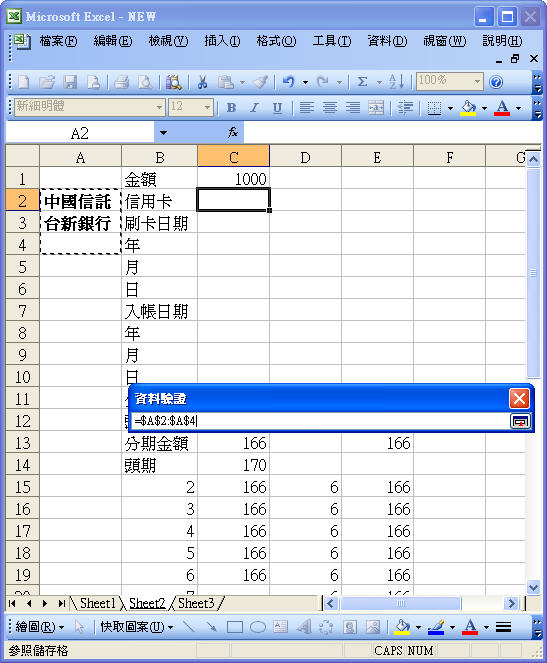Click cell containing 台新銀行

pyautogui.click(x=80, y=224)
